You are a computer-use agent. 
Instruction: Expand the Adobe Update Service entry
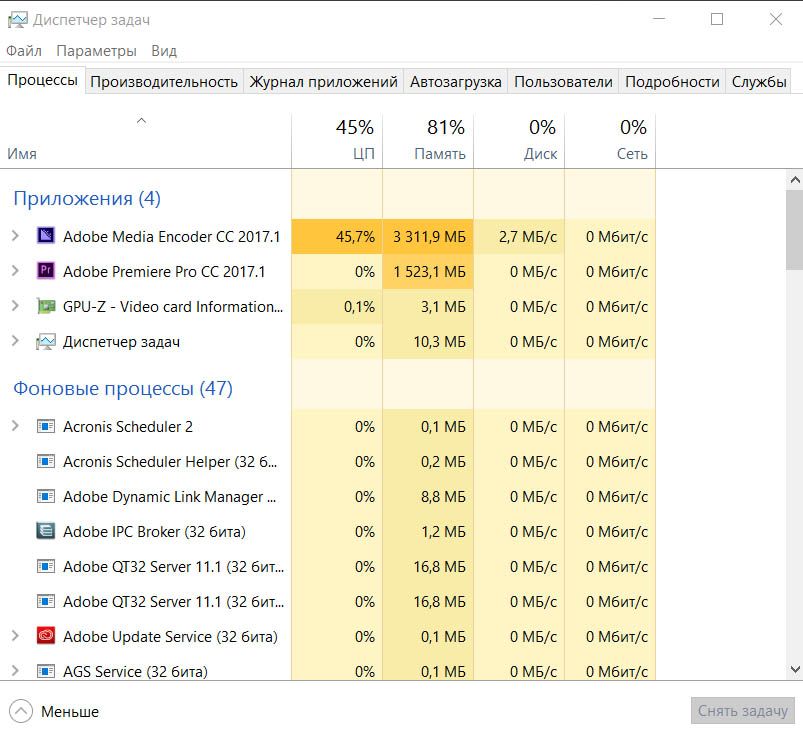(x=15, y=636)
